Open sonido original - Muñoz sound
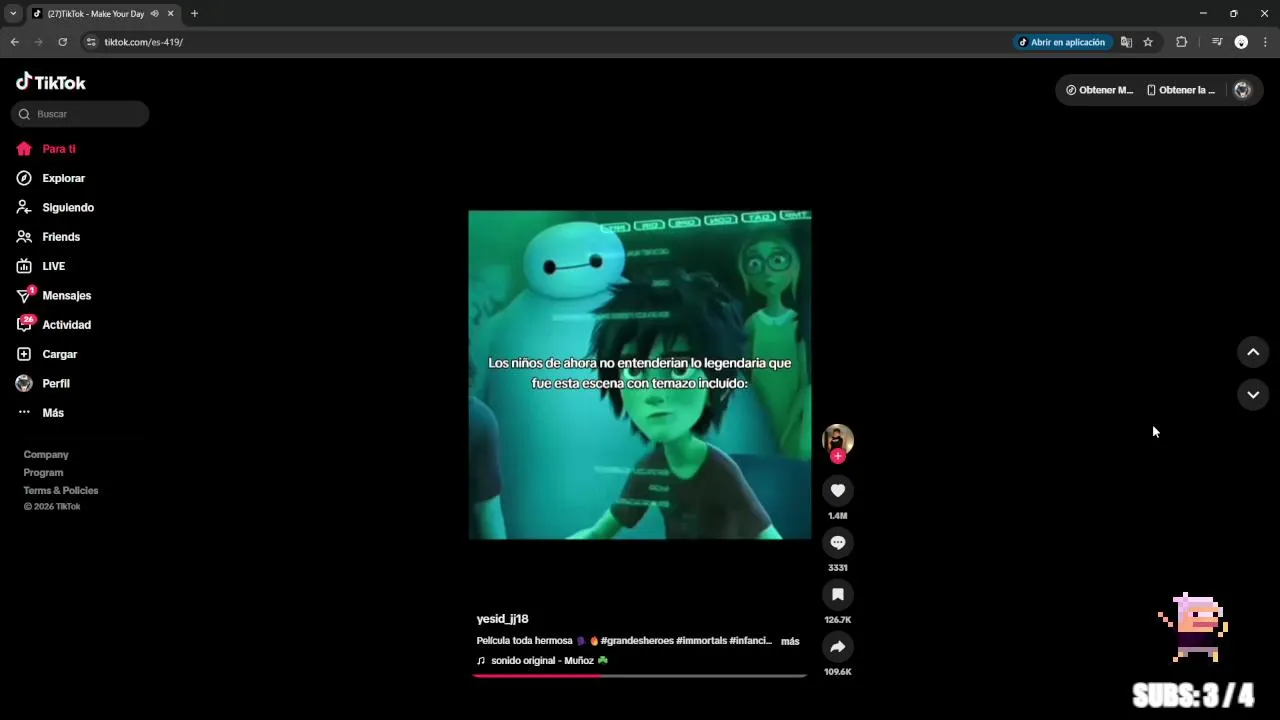 pos(543,661)
